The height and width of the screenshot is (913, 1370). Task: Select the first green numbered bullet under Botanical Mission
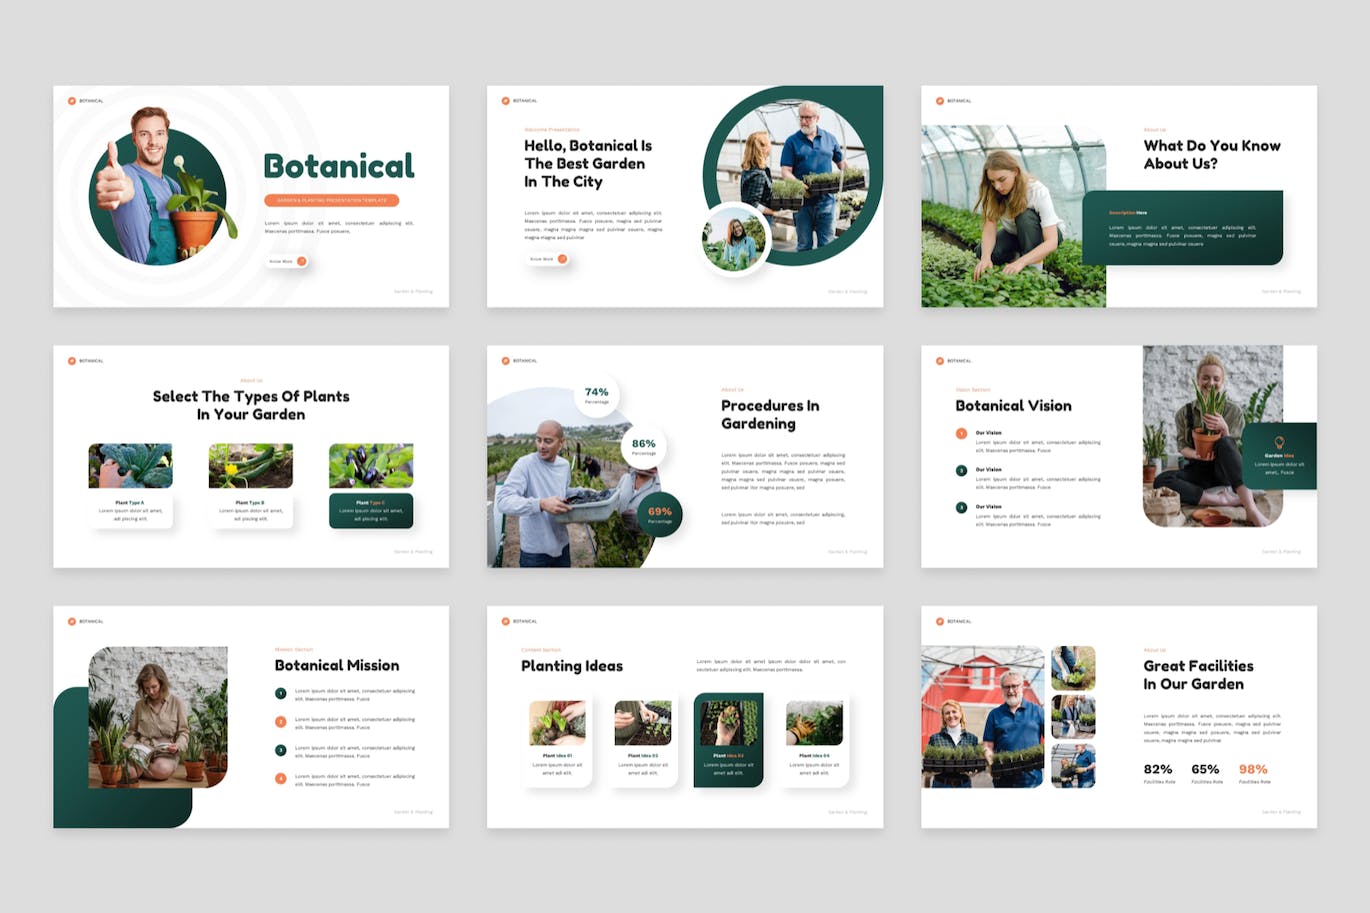281,693
